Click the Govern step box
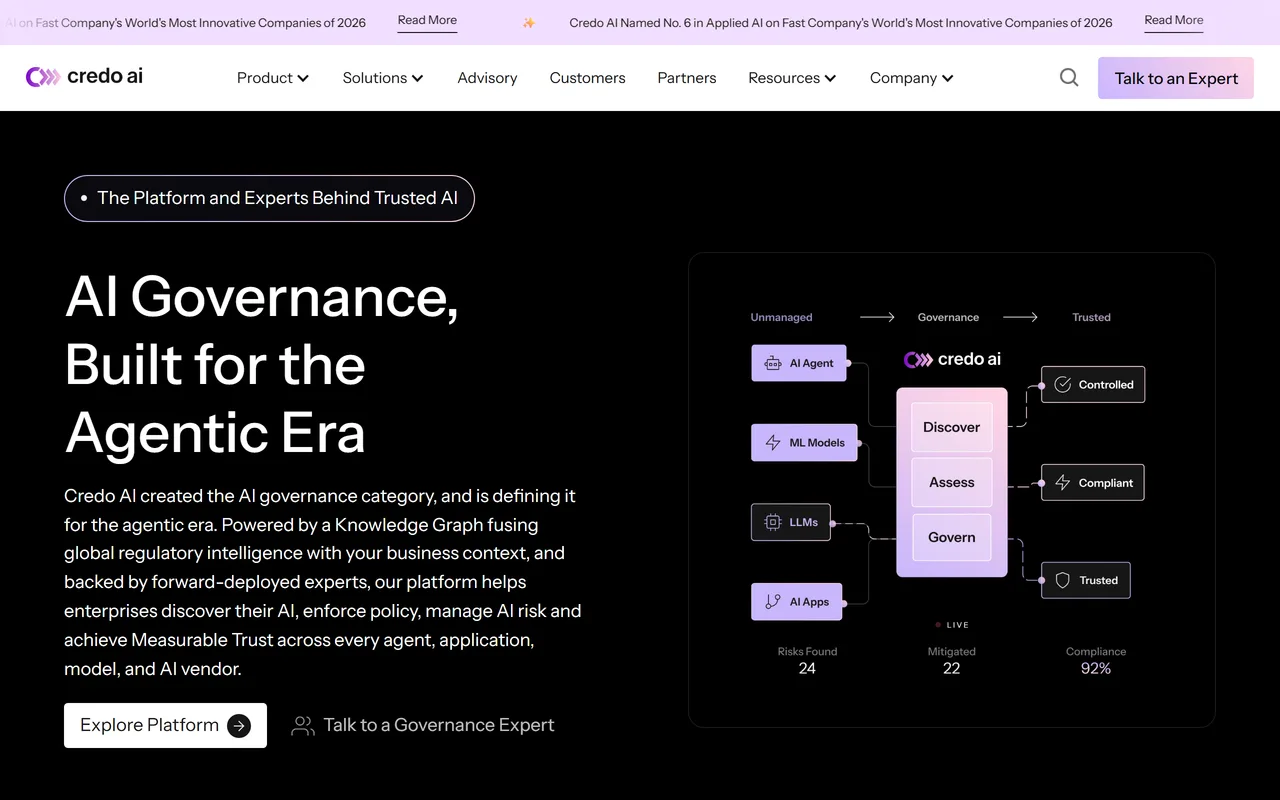1280x800 pixels. 952,538
